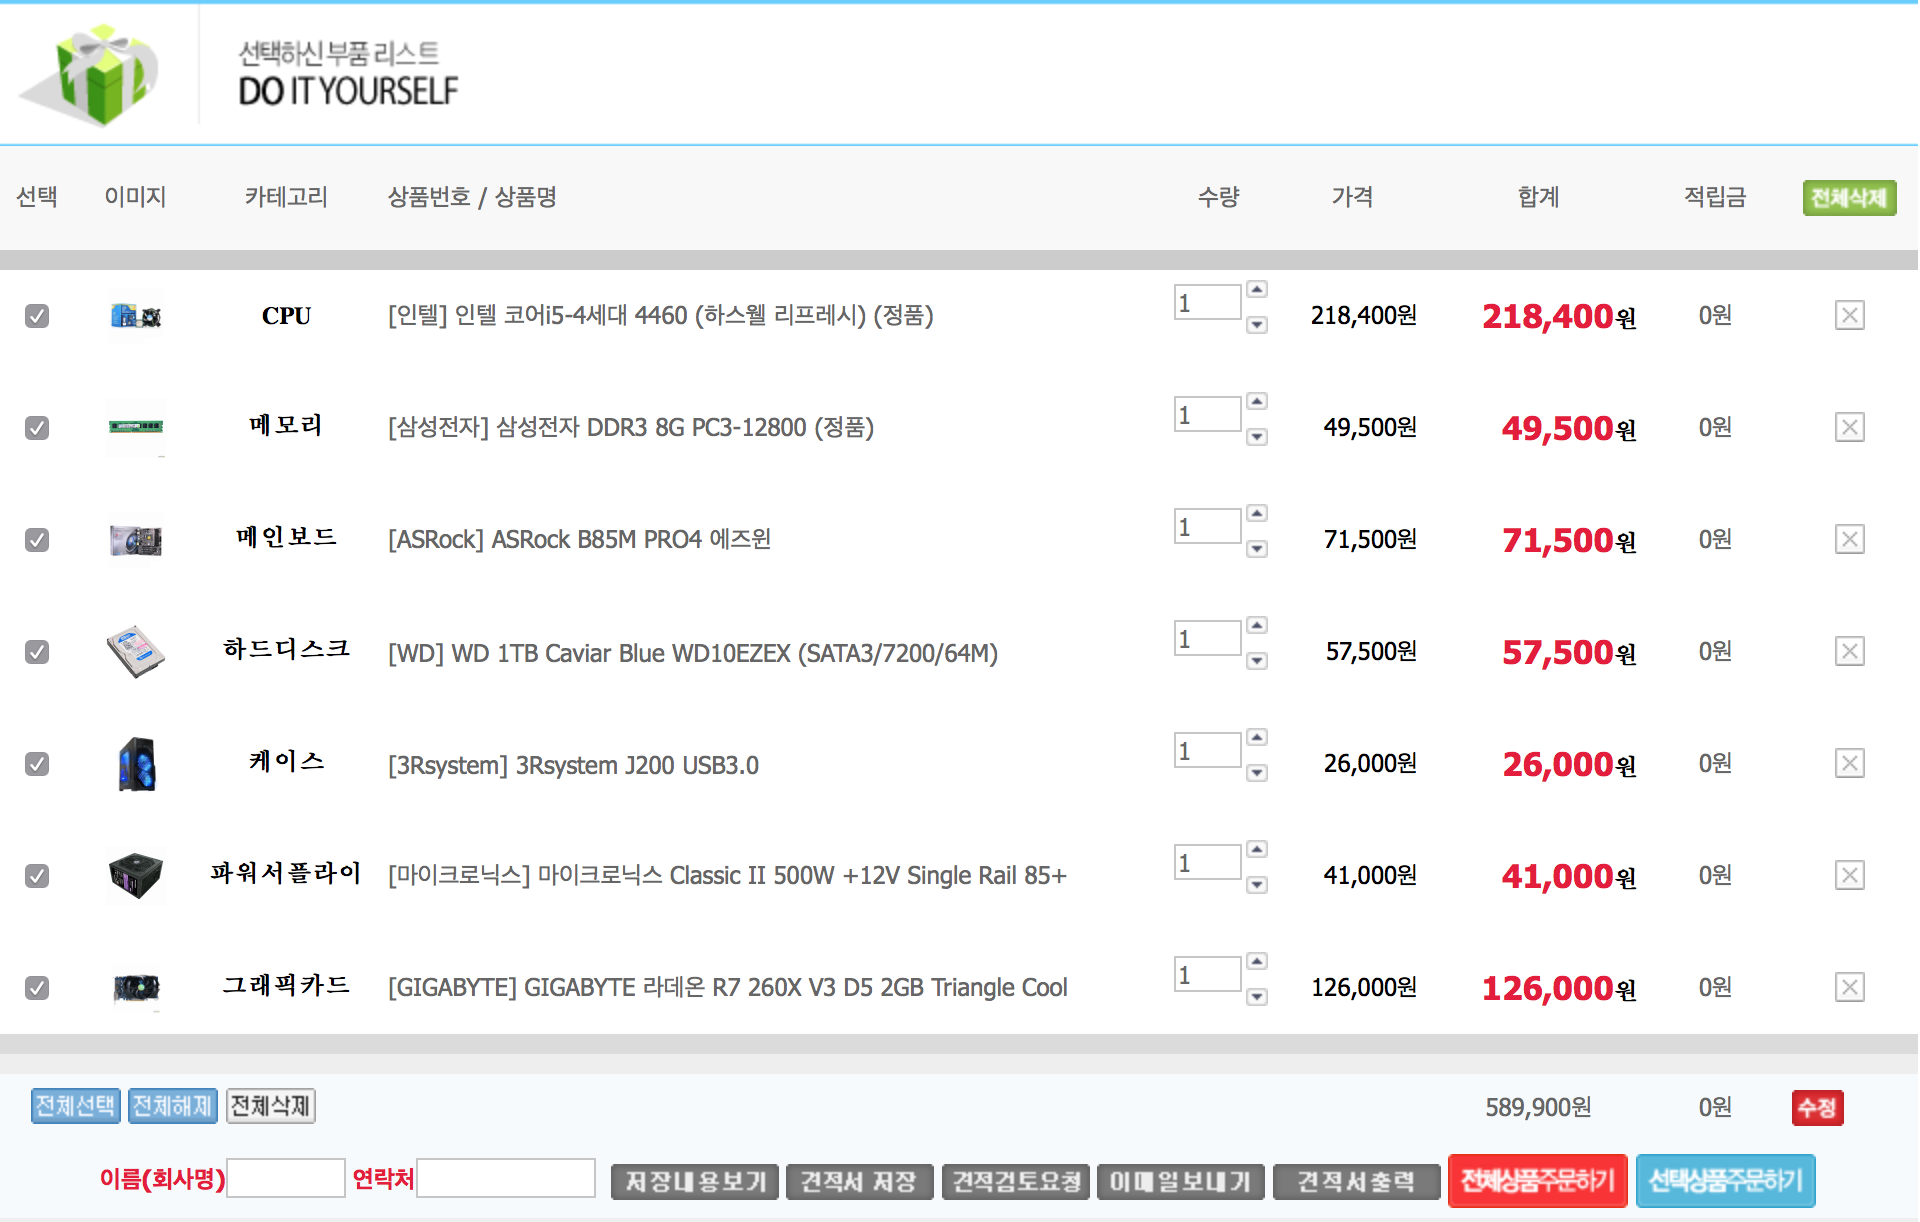Viewport: 1920px width, 1222px height.
Task: Click the green gift box logo
Action: (98, 75)
